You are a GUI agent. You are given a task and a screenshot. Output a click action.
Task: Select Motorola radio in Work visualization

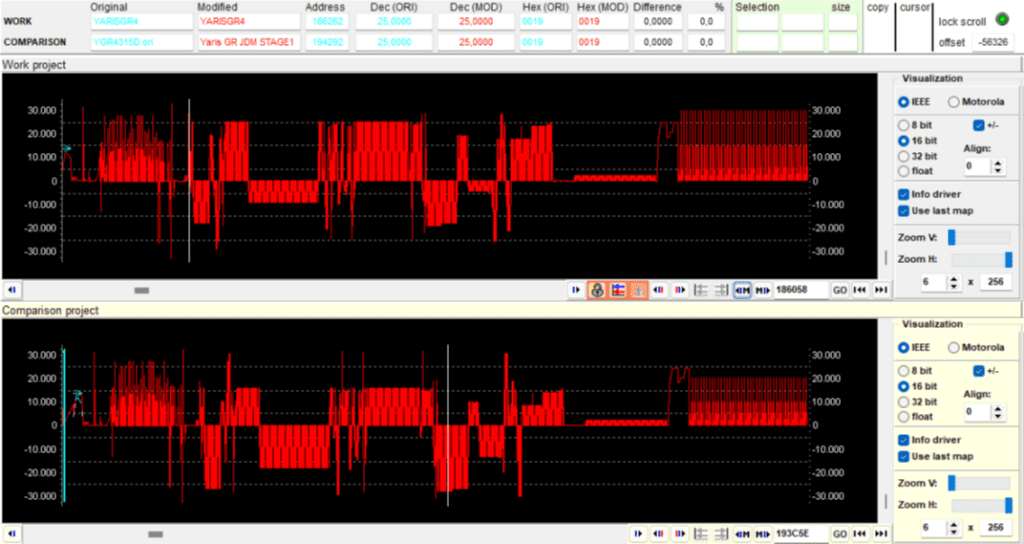tap(953, 102)
